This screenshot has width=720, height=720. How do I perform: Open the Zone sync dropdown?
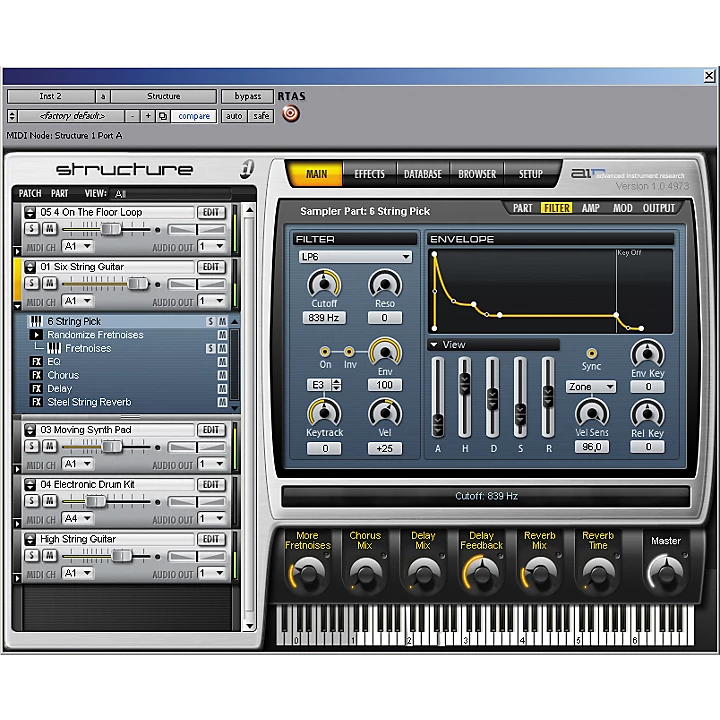pyautogui.click(x=591, y=387)
